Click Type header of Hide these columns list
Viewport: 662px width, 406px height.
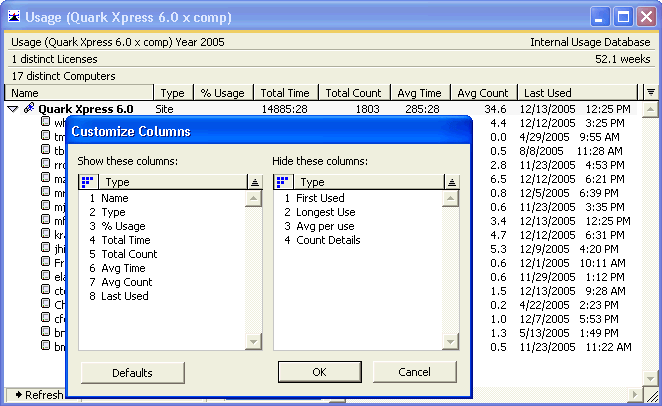click(369, 182)
